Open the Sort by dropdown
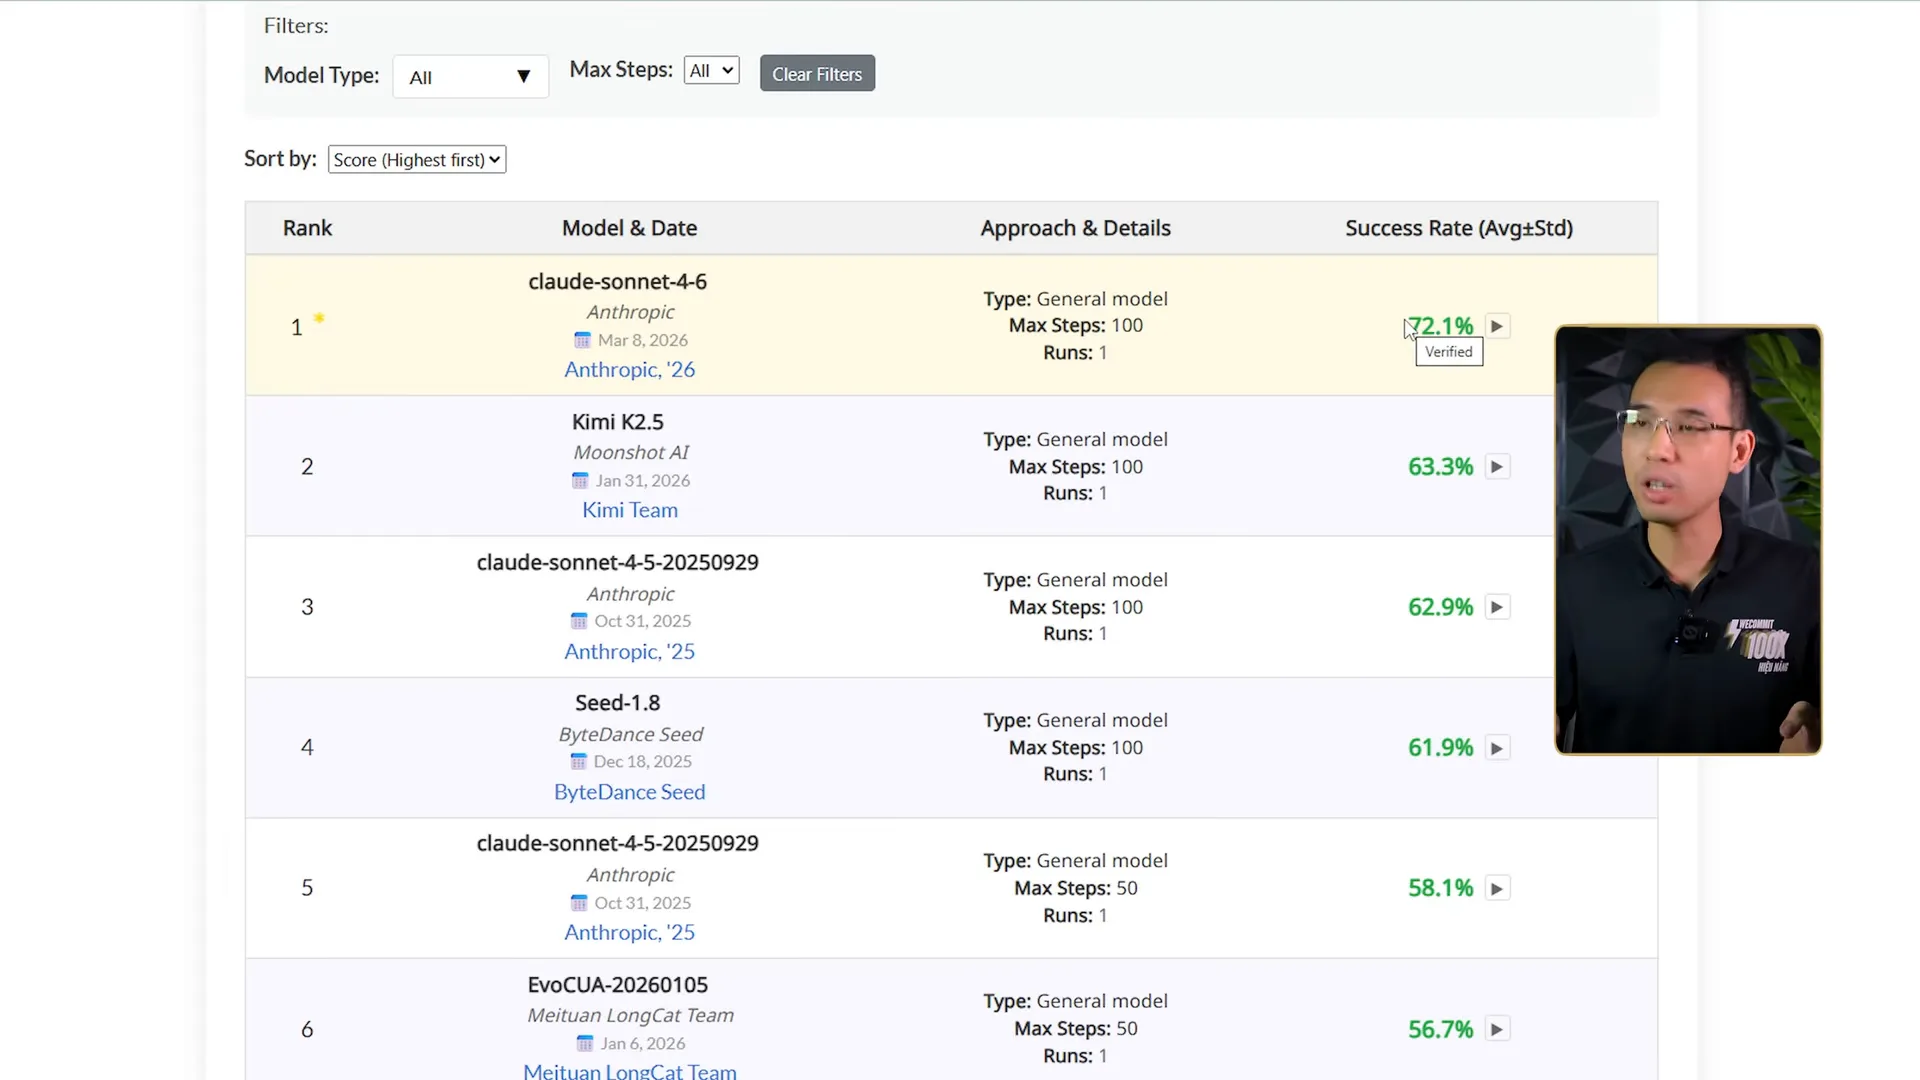The width and height of the screenshot is (1920, 1080). (x=417, y=160)
